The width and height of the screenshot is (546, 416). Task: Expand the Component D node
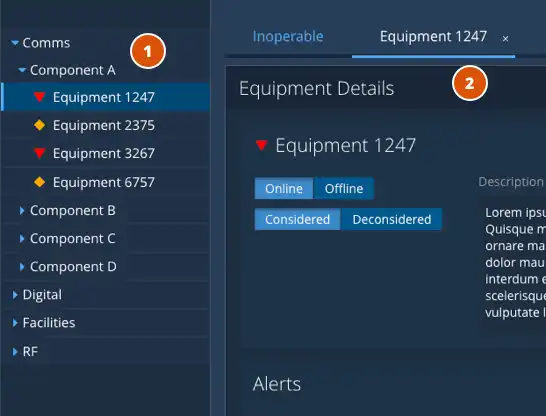click(x=22, y=267)
